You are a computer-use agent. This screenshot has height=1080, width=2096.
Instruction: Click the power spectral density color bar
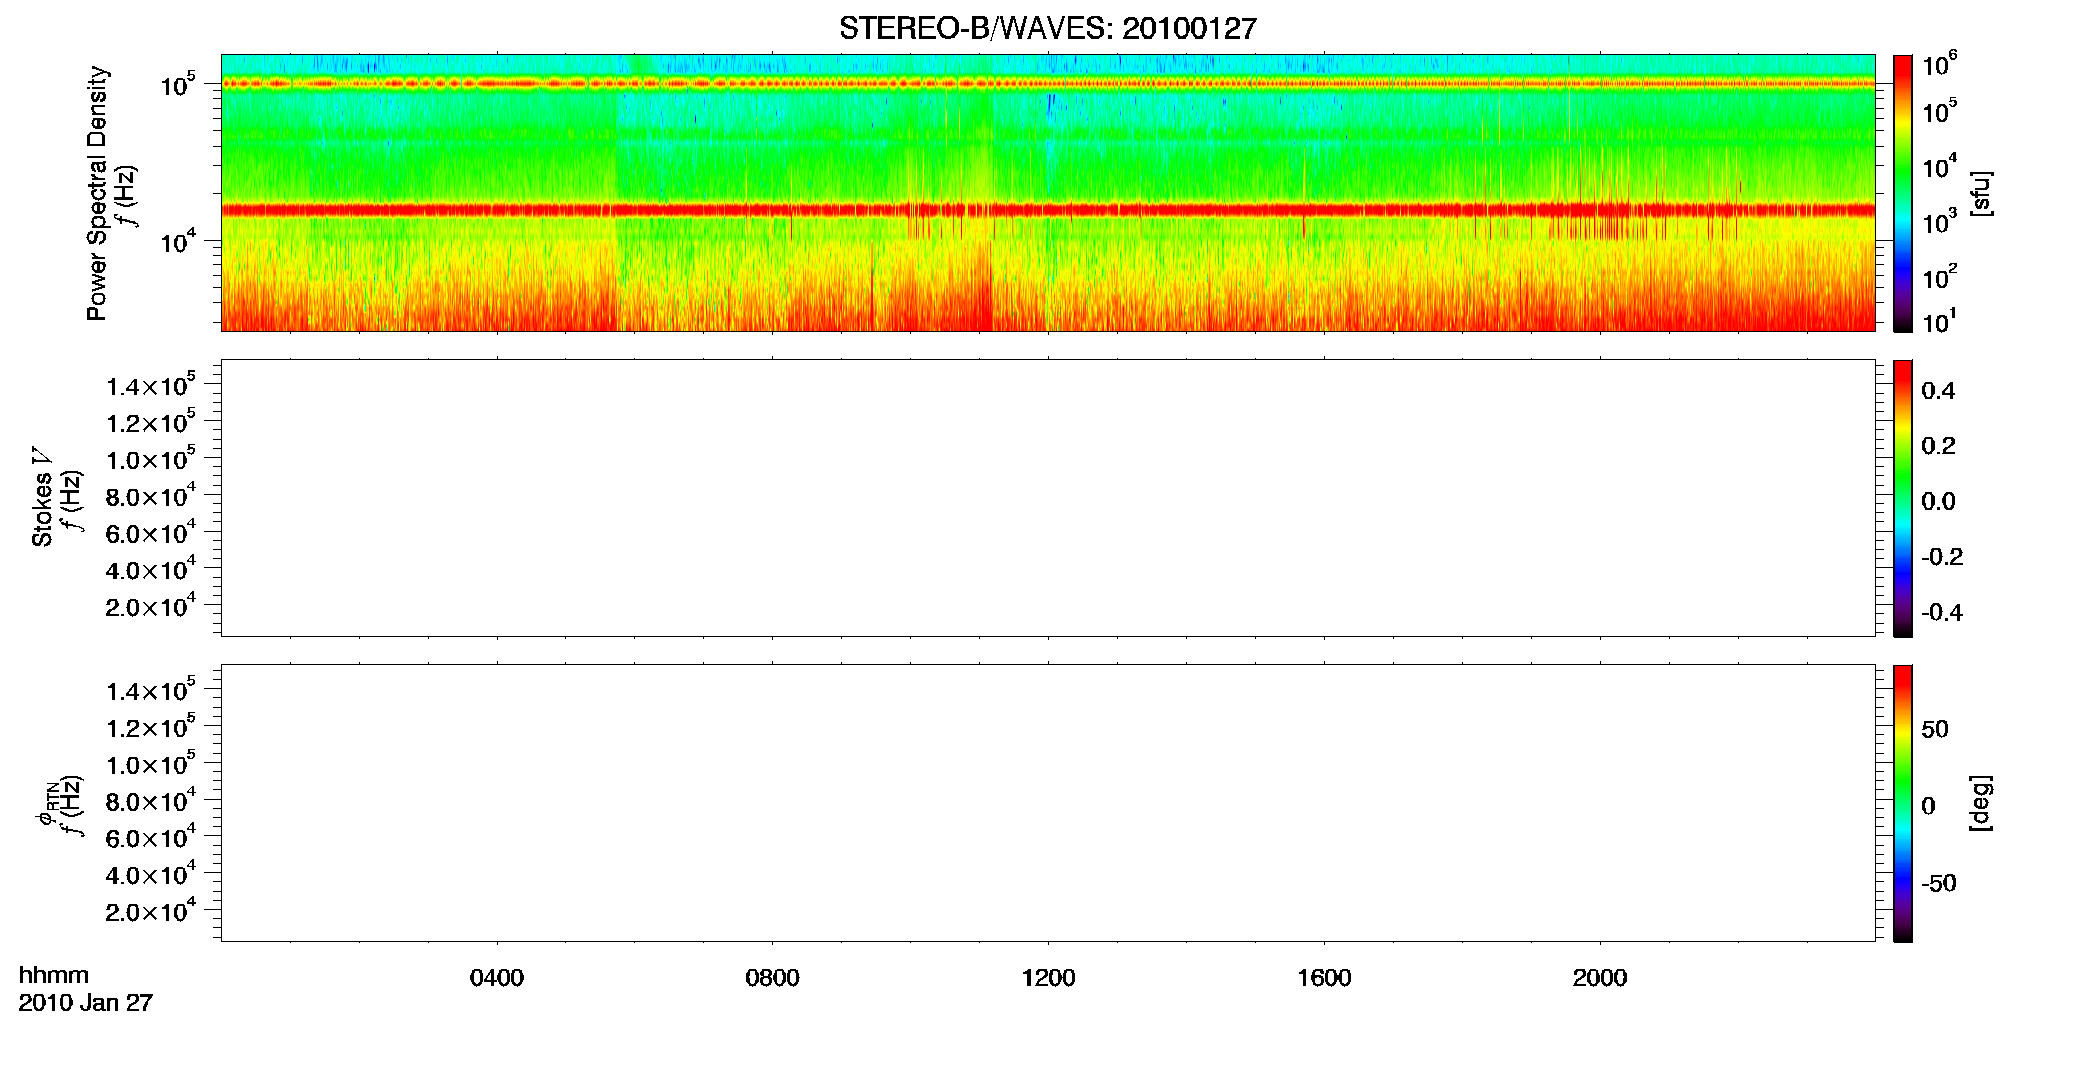(x=1903, y=193)
